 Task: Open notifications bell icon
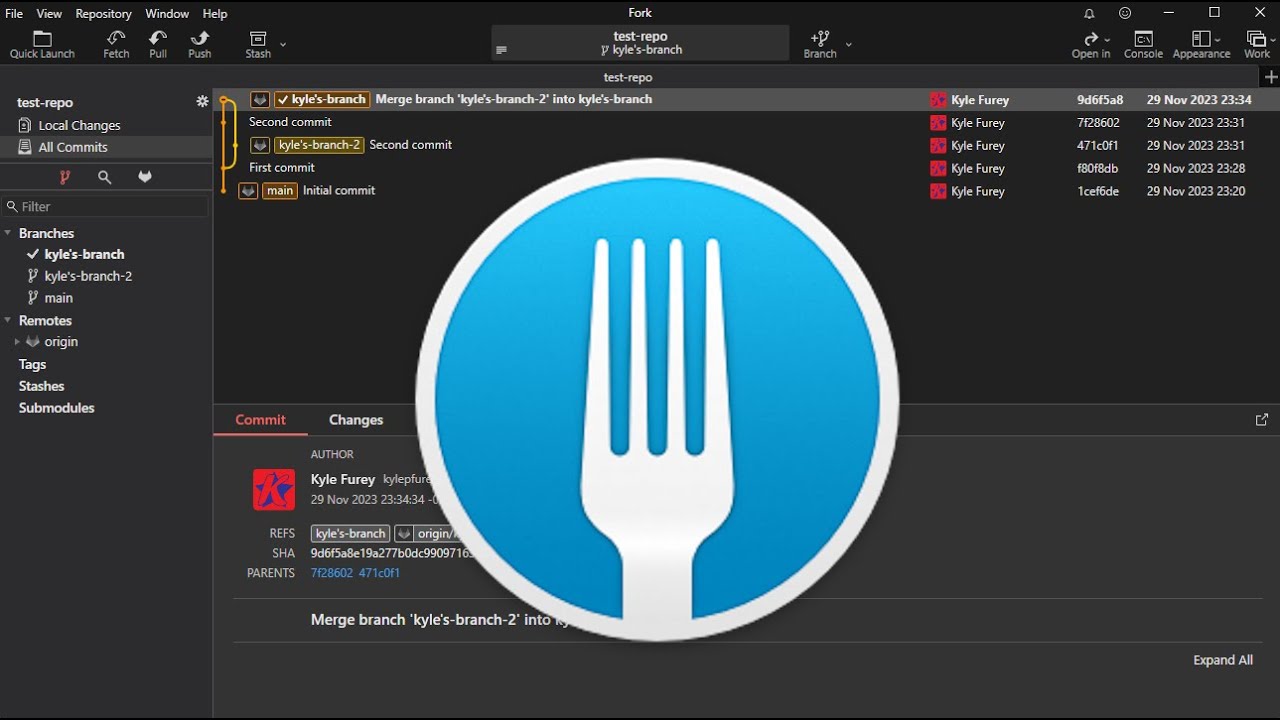1089,13
